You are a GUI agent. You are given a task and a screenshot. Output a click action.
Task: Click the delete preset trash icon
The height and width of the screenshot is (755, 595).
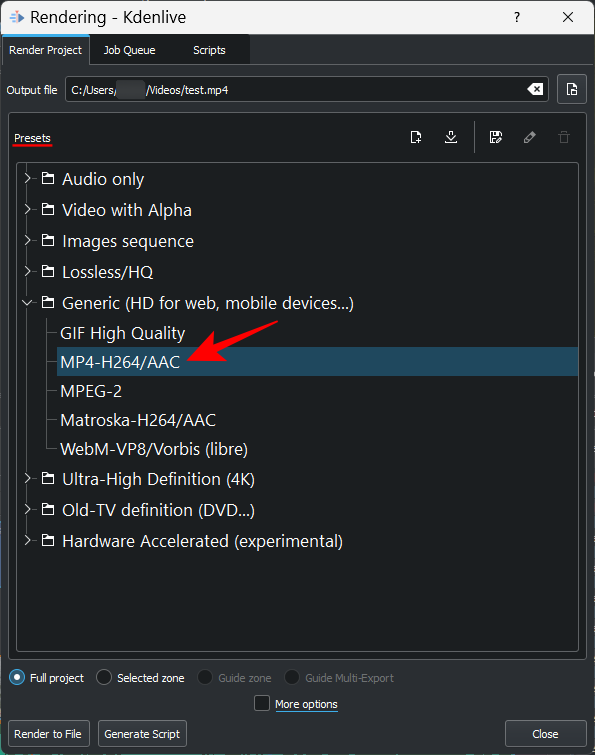(x=564, y=137)
